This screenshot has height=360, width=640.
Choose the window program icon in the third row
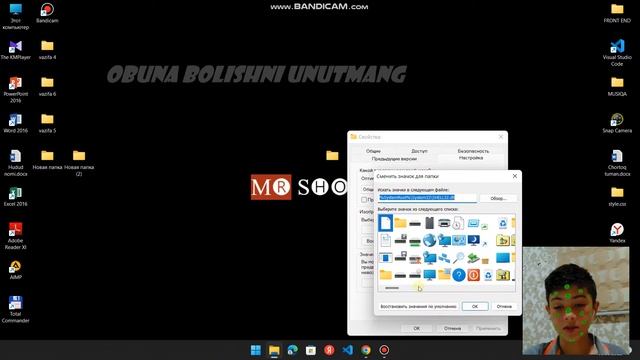(x=385, y=258)
